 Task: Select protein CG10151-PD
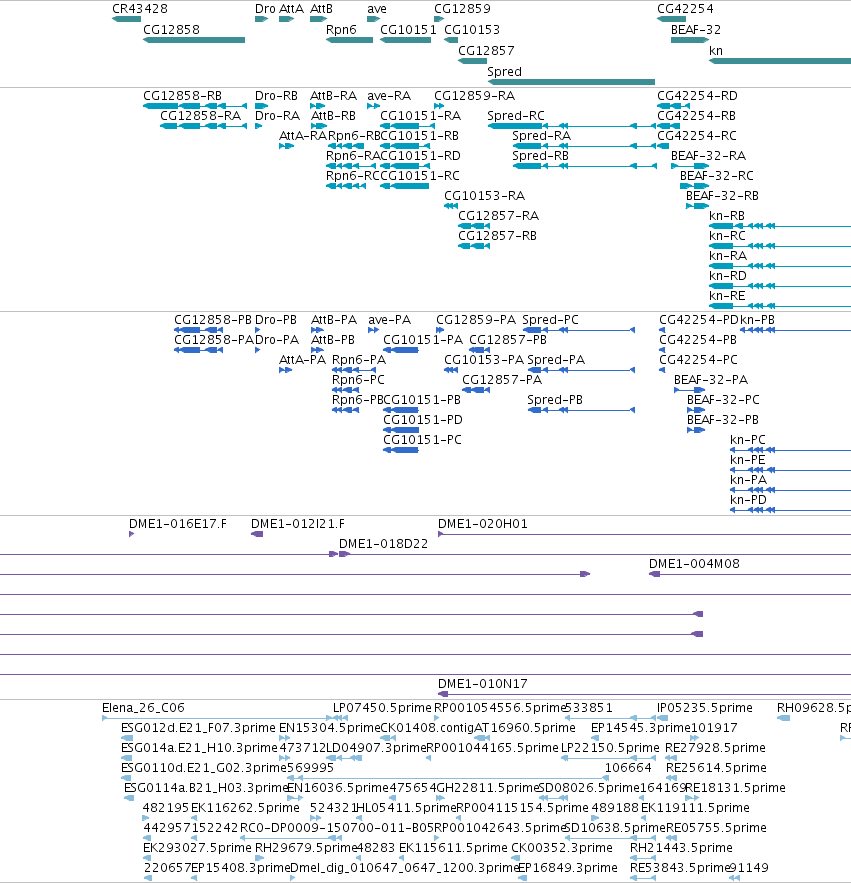[x=423, y=420]
